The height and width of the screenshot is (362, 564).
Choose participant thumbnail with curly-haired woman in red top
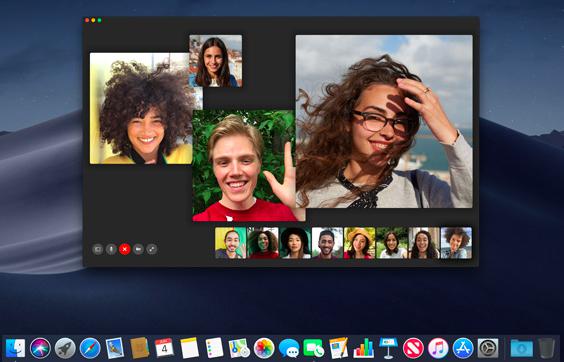point(263,243)
